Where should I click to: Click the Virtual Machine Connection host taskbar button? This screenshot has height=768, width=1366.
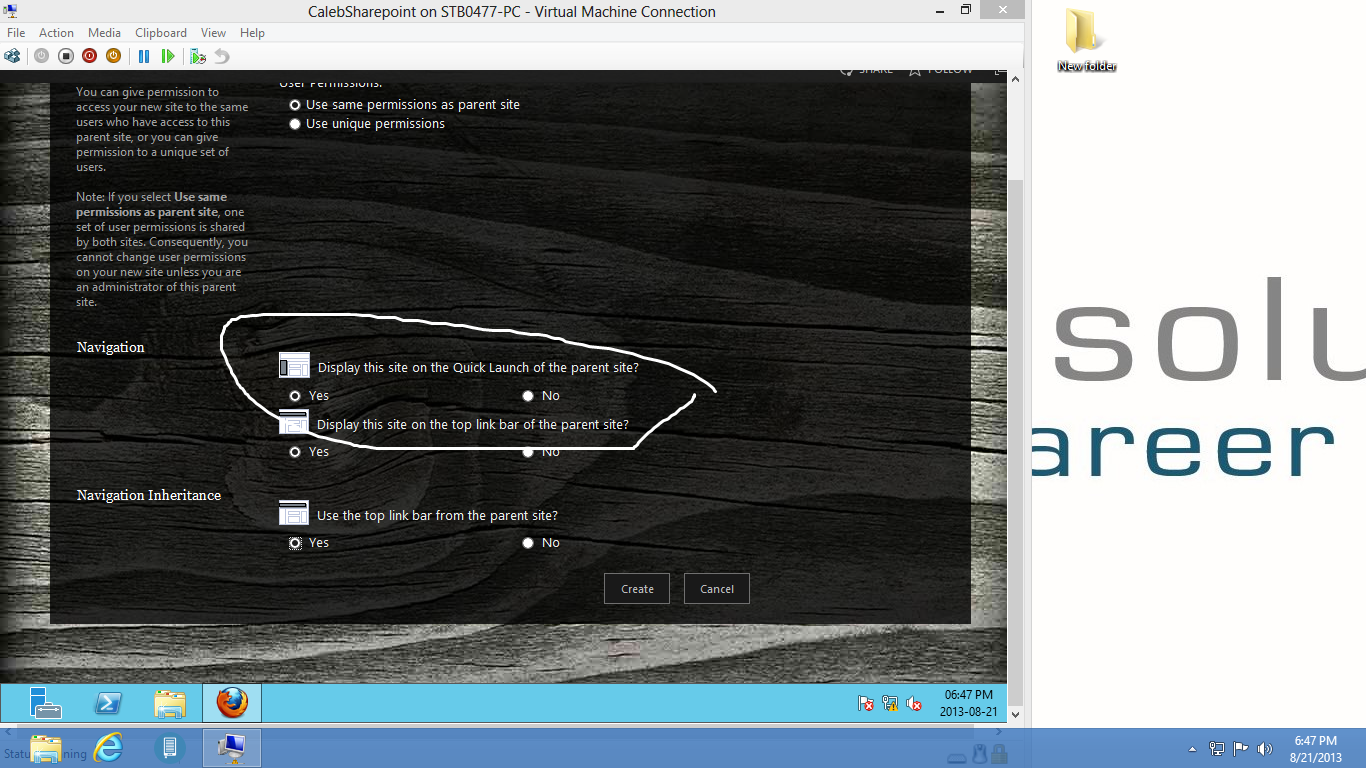[232, 748]
